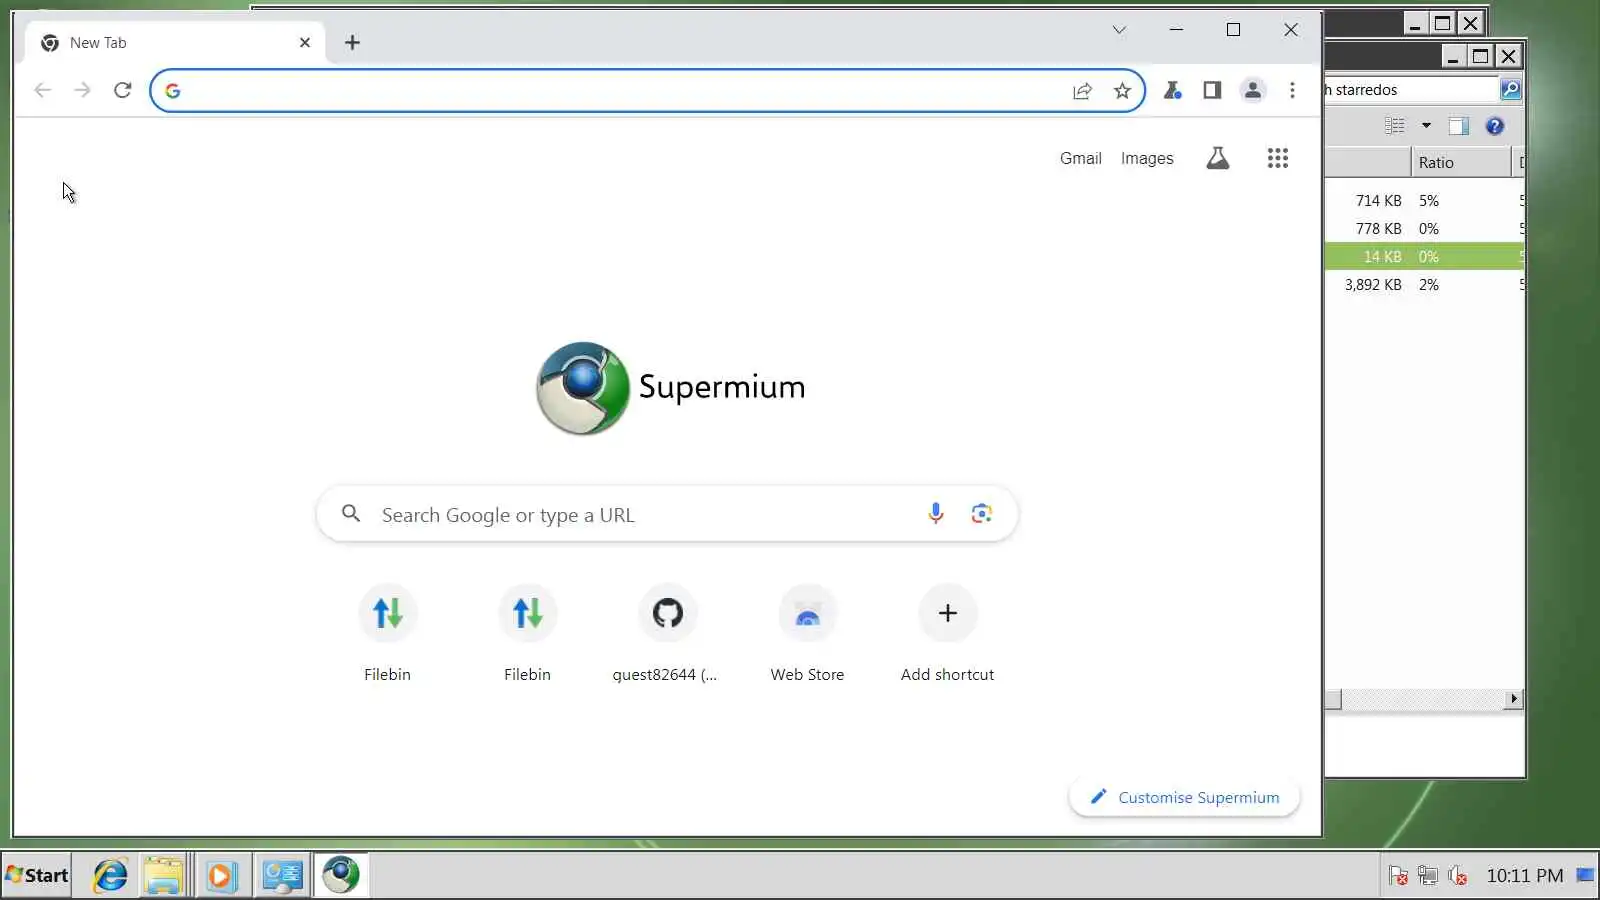Screen dimensions: 1600x900
Task: Toggle the browser side panel
Action: click(1212, 91)
